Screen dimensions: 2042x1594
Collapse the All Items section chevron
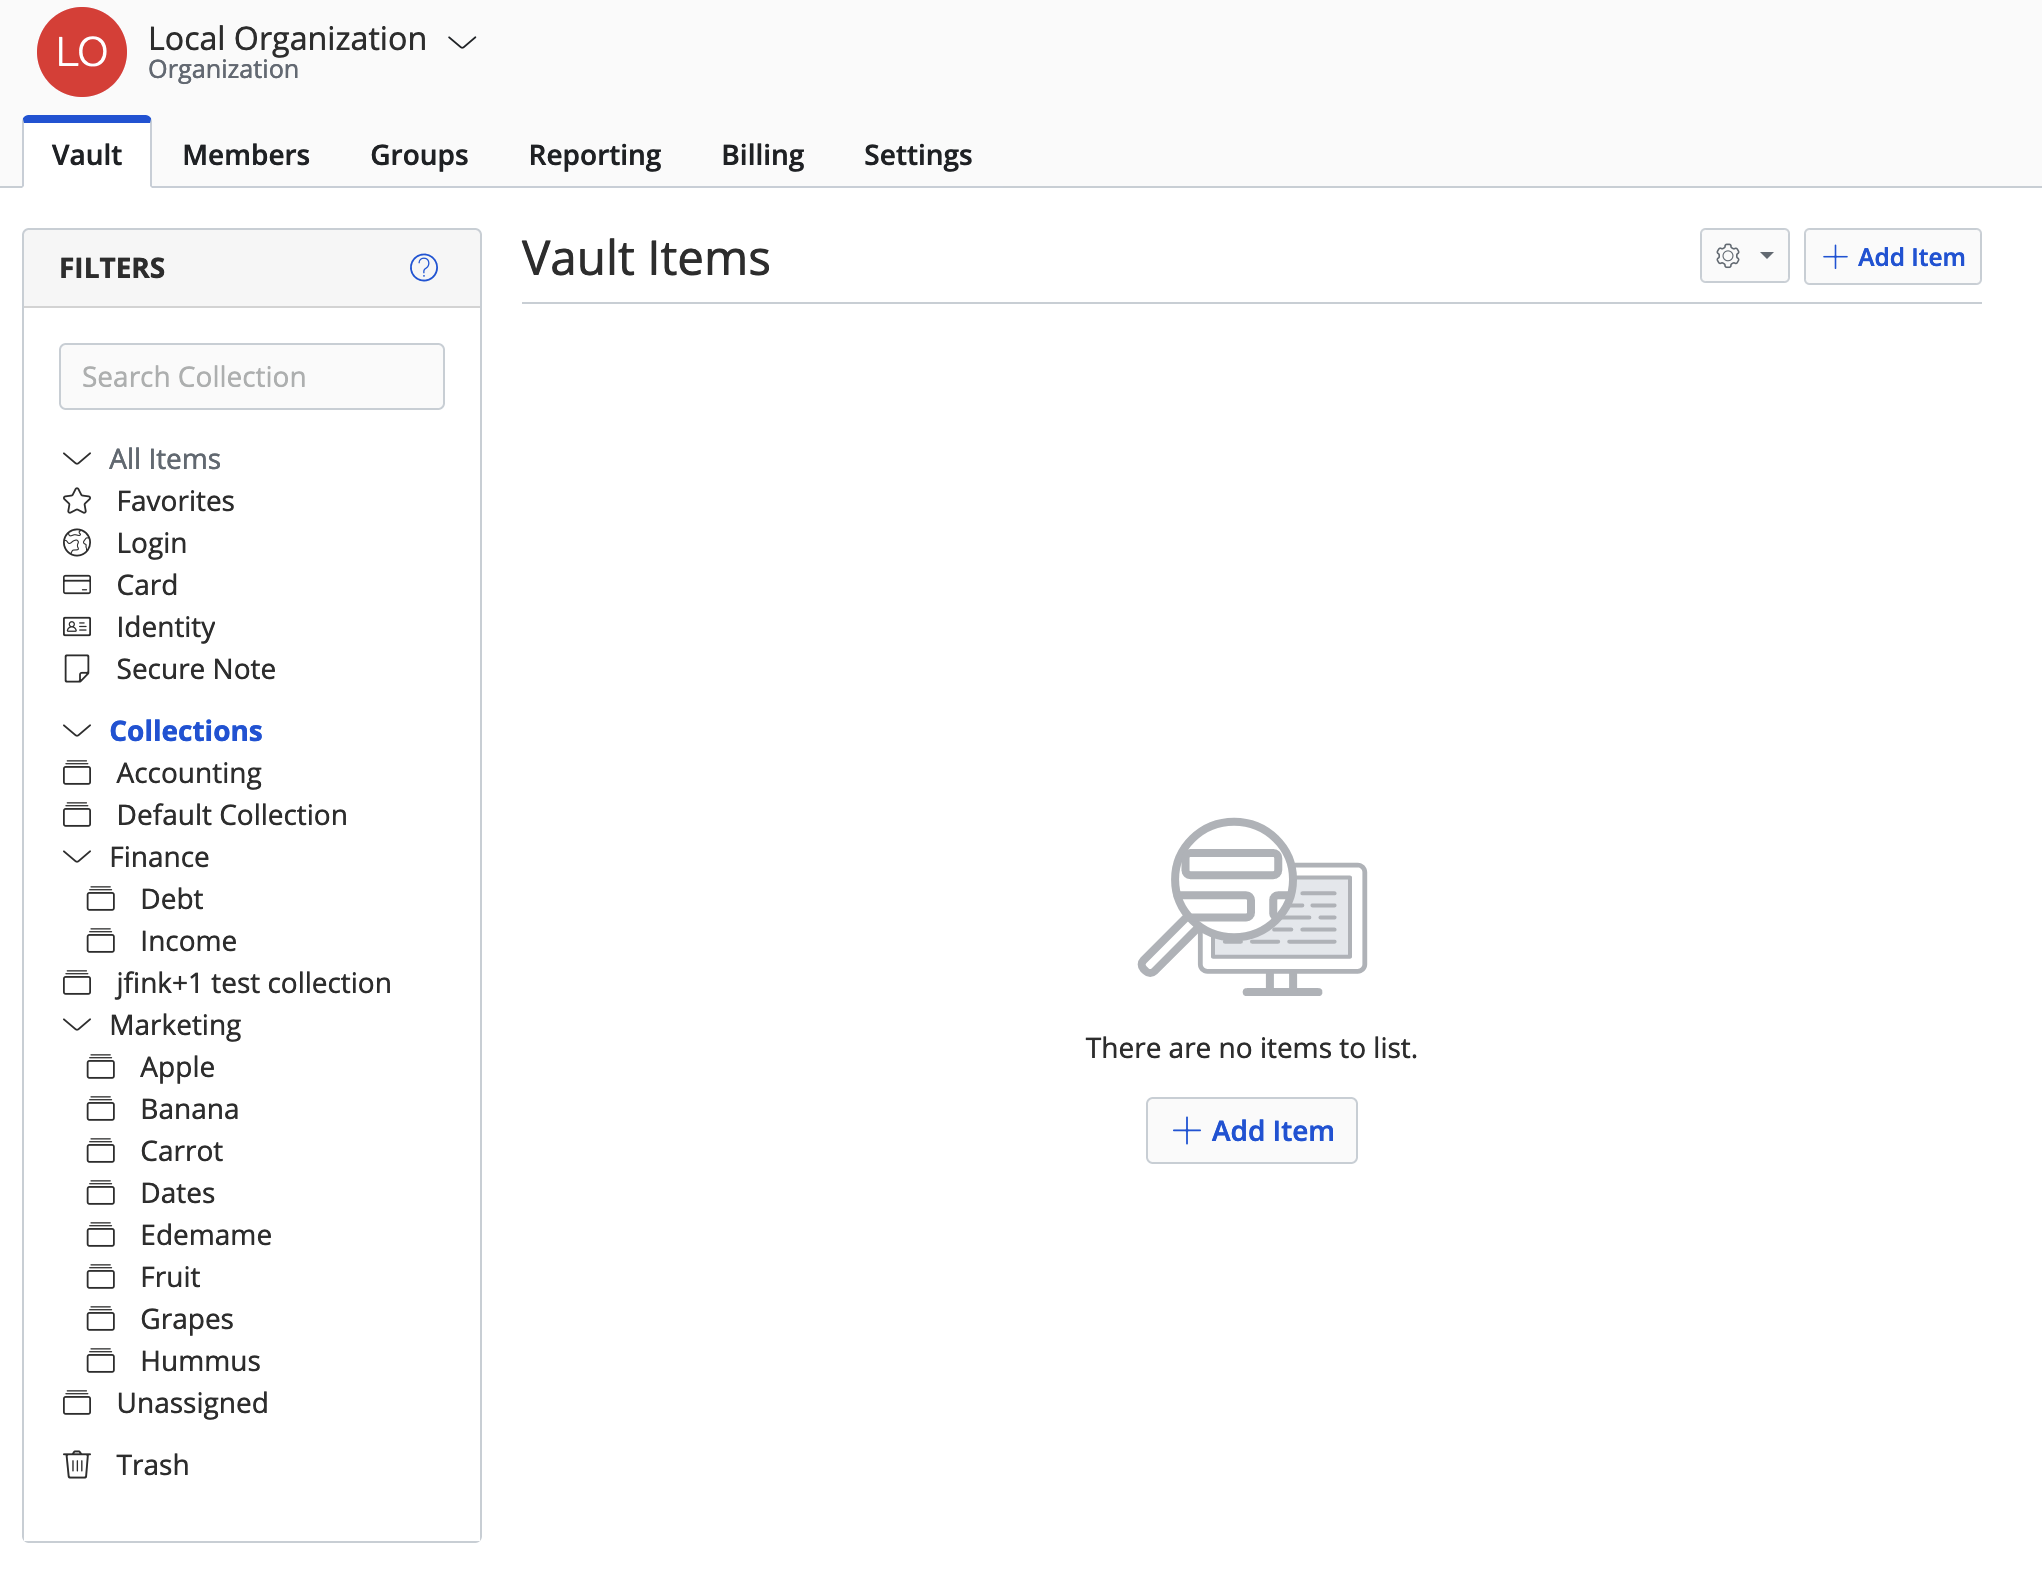(77, 459)
